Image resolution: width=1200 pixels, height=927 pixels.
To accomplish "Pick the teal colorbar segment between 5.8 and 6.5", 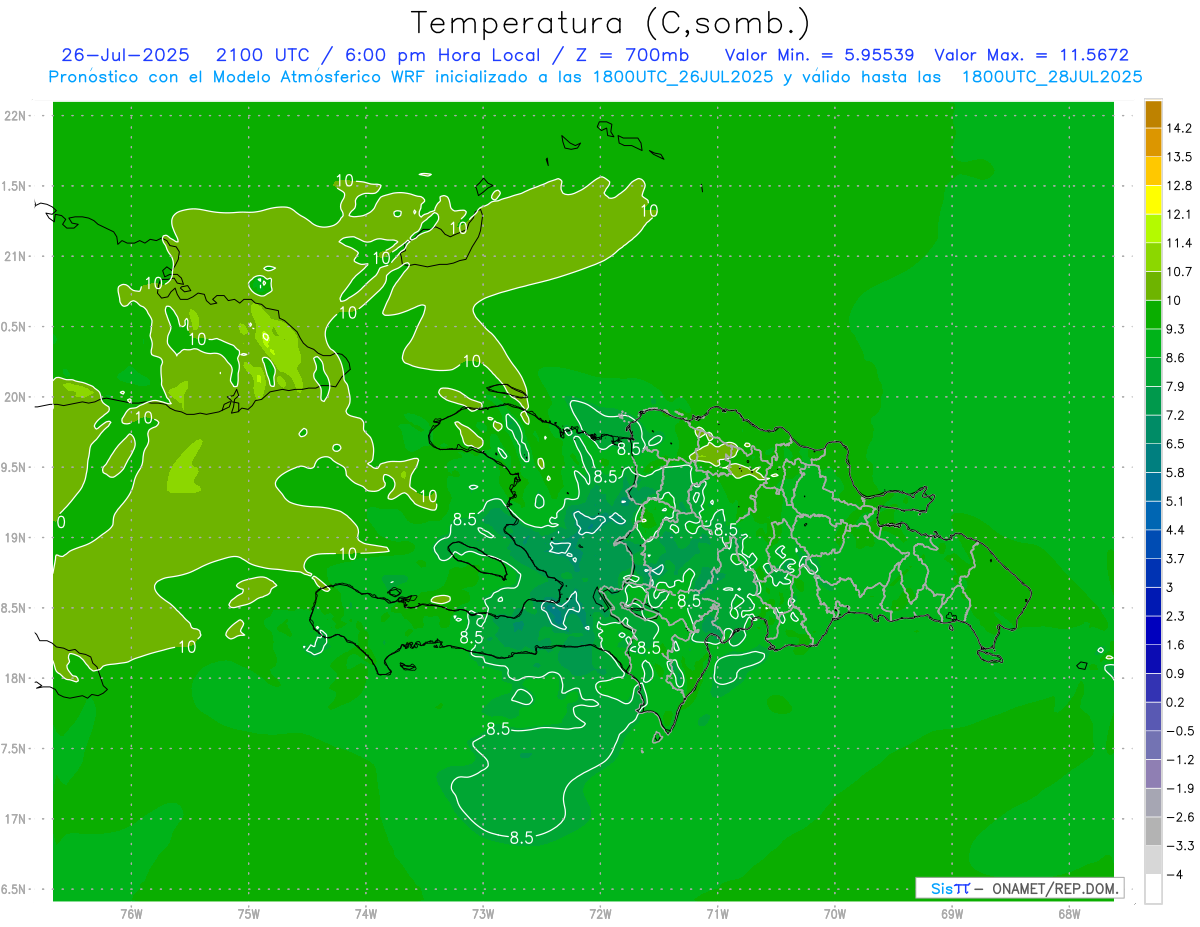I will [1153, 458].
